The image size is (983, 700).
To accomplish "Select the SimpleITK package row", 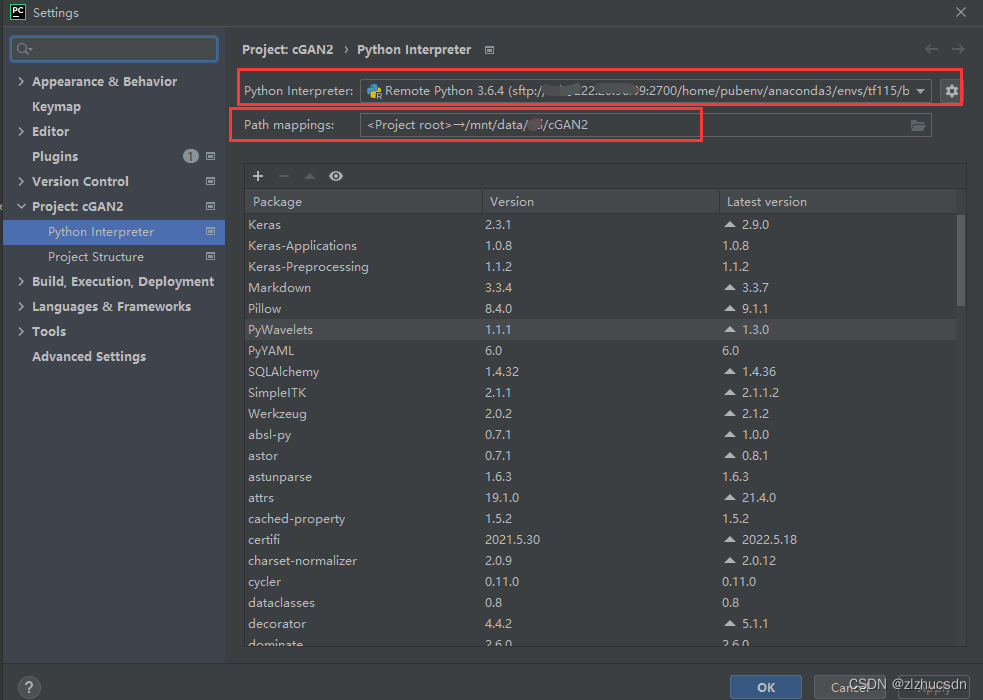I will (600, 392).
